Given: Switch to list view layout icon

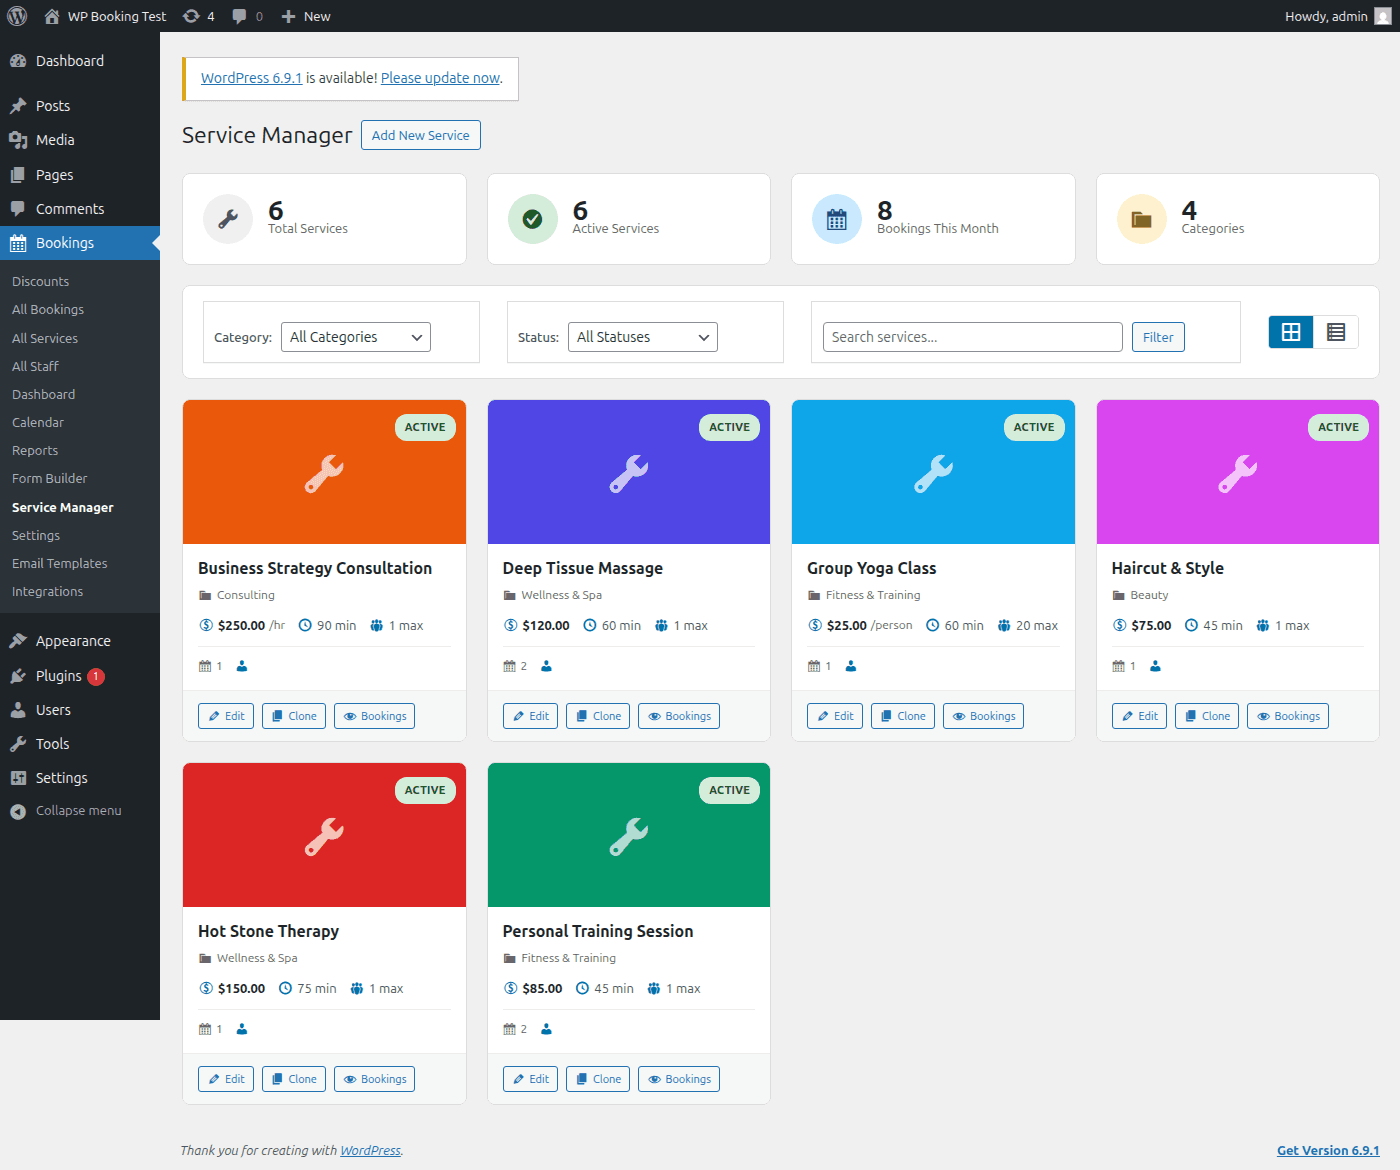Looking at the screenshot, I should 1336,331.
